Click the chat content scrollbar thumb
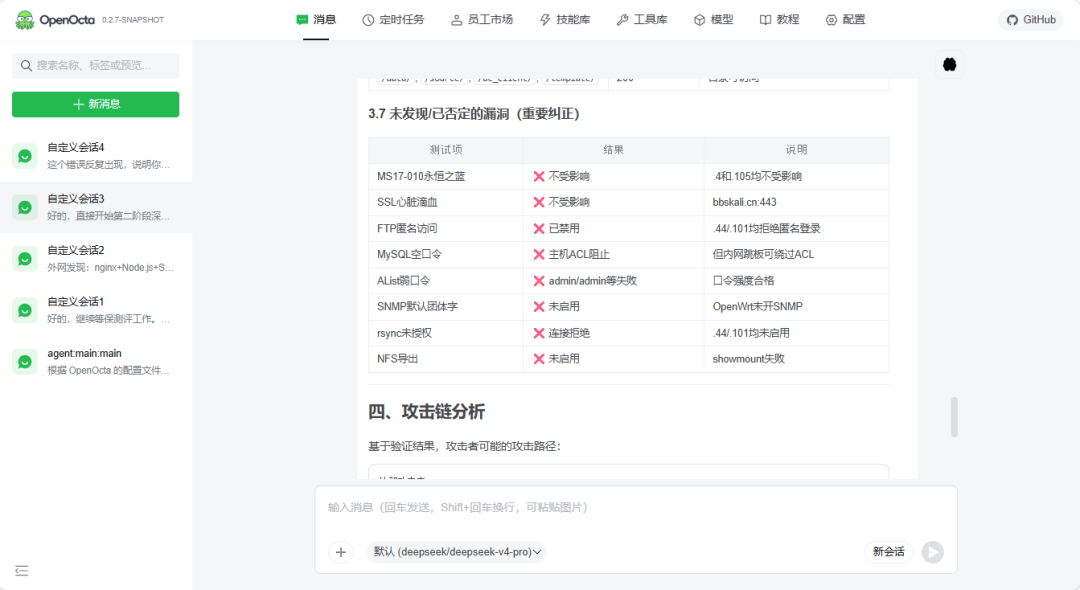This screenshot has height=590, width=1080. tap(954, 417)
